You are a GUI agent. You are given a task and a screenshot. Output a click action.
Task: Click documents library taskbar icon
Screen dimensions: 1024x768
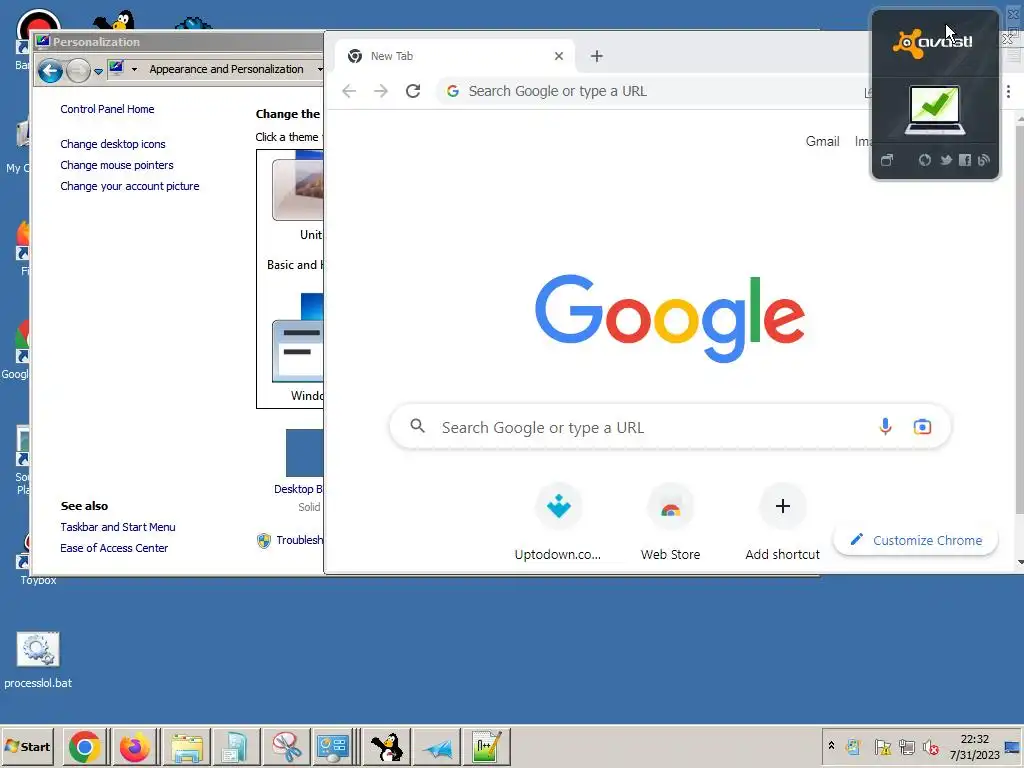(235, 747)
